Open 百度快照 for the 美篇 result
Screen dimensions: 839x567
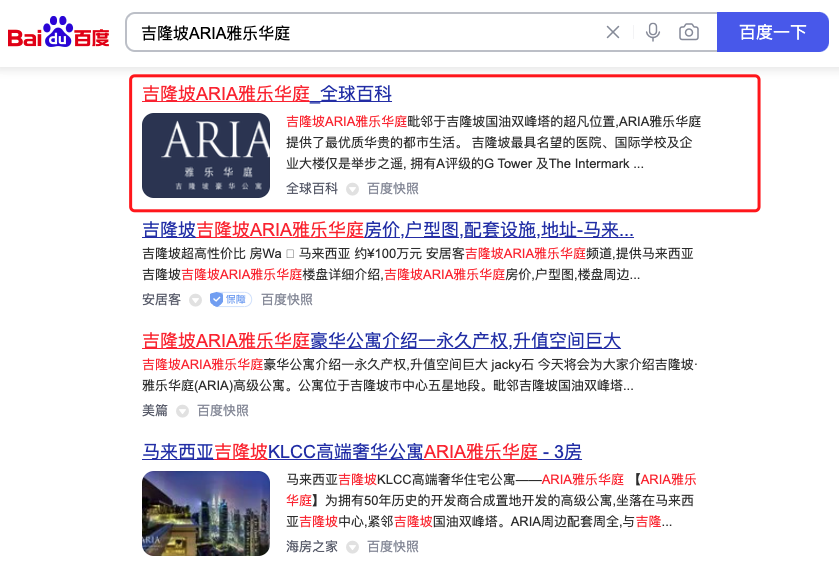(223, 410)
